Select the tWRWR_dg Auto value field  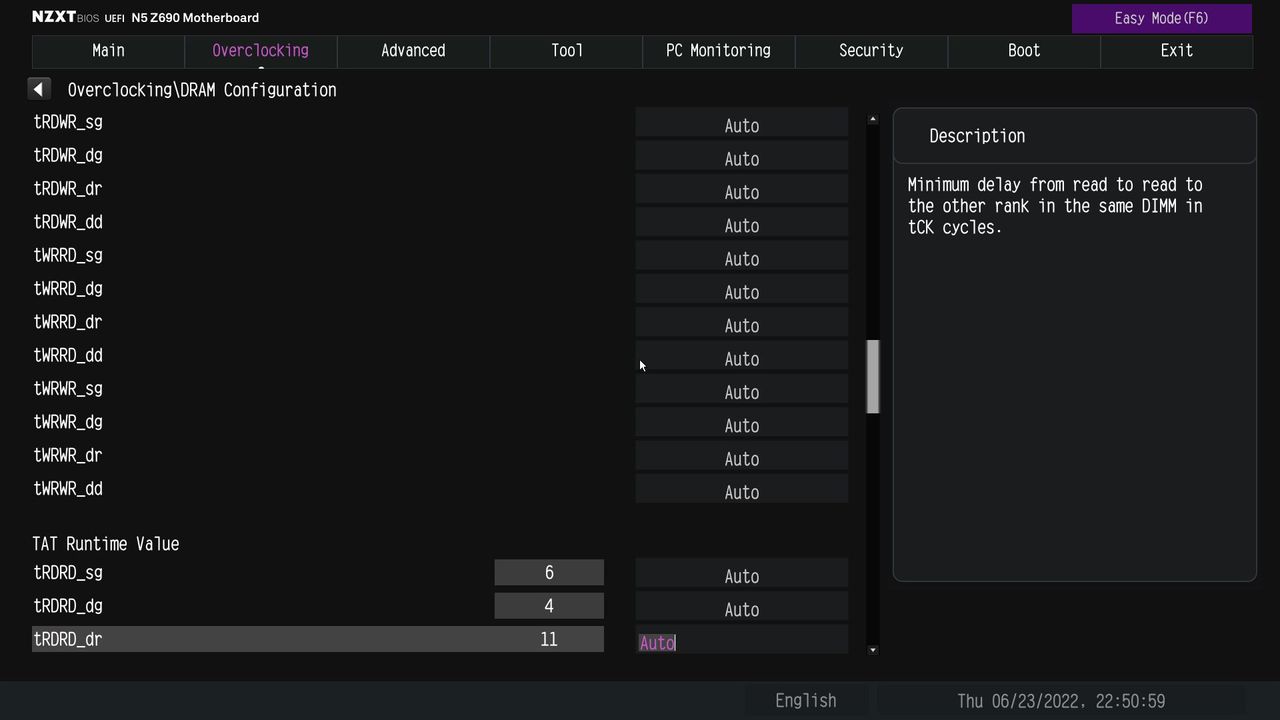[742, 424]
